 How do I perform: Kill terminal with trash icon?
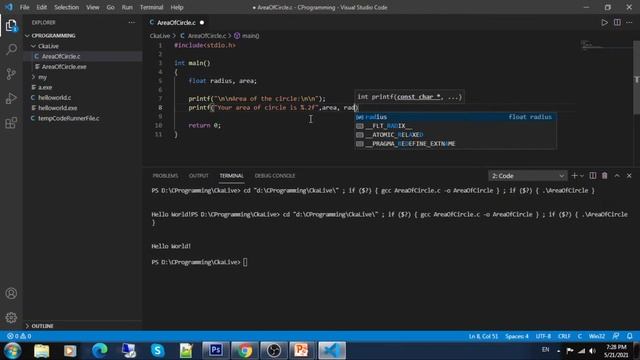point(604,176)
